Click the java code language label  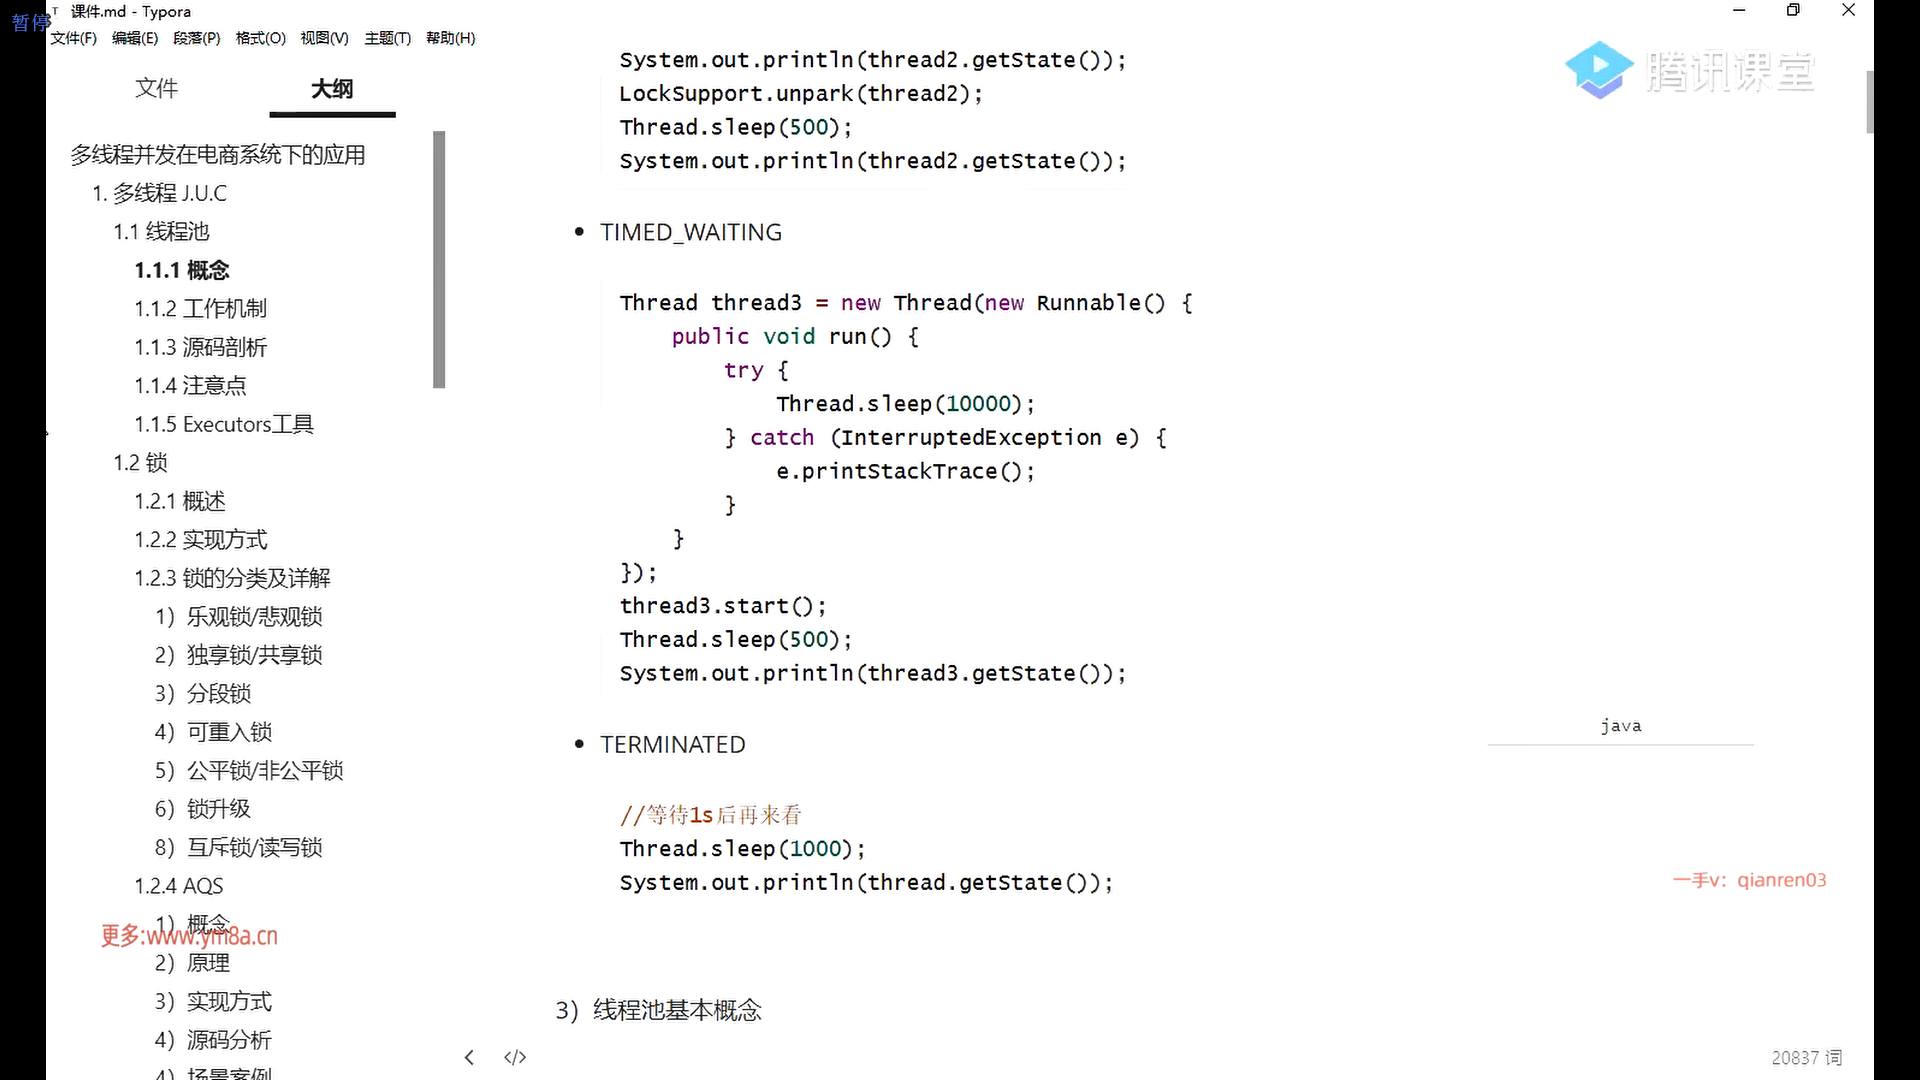[x=1620, y=726]
